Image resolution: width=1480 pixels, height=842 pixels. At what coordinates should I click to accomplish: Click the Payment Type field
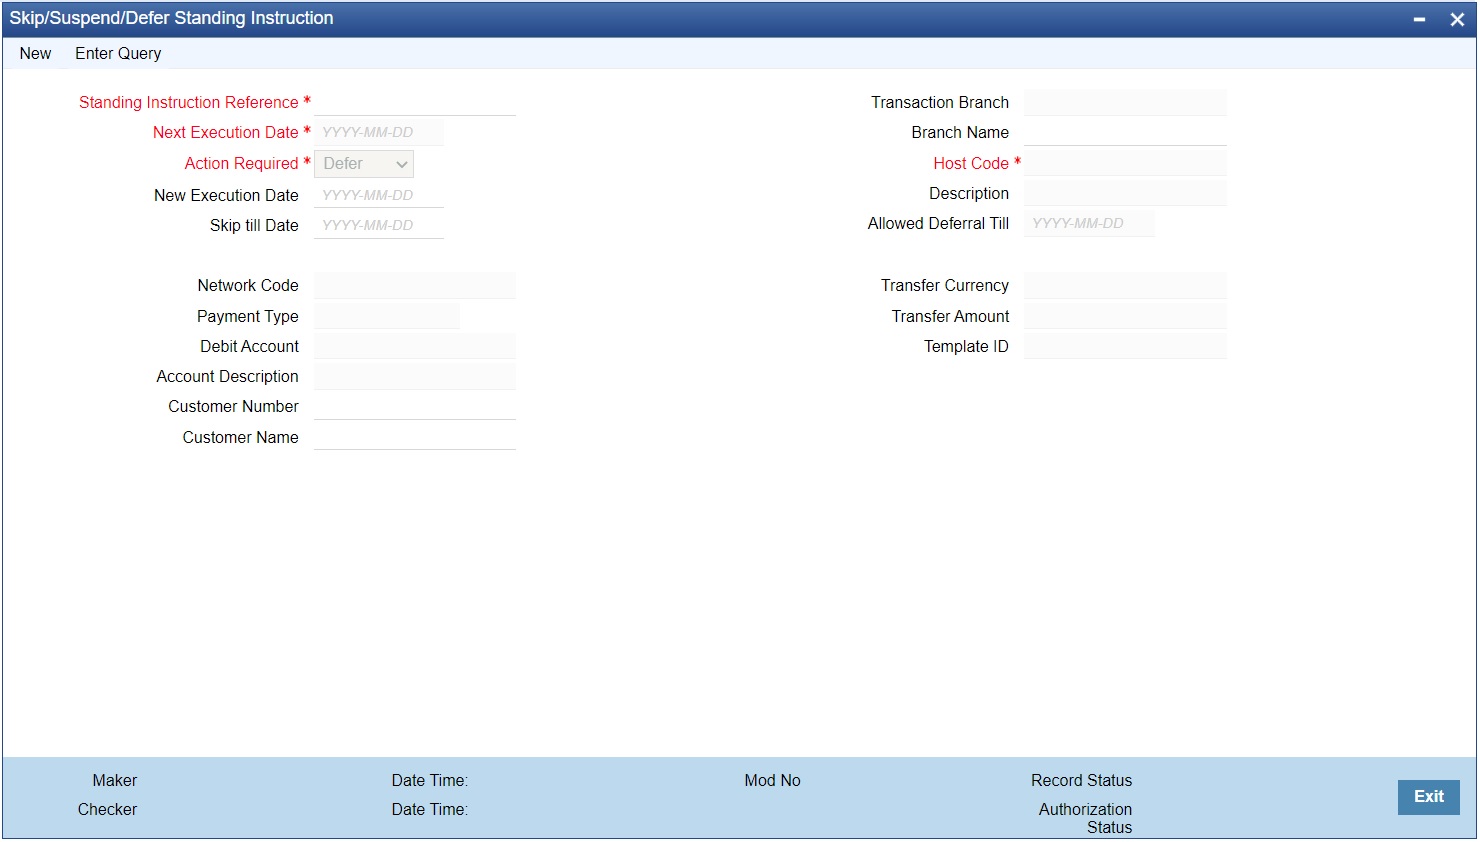click(387, 316)
